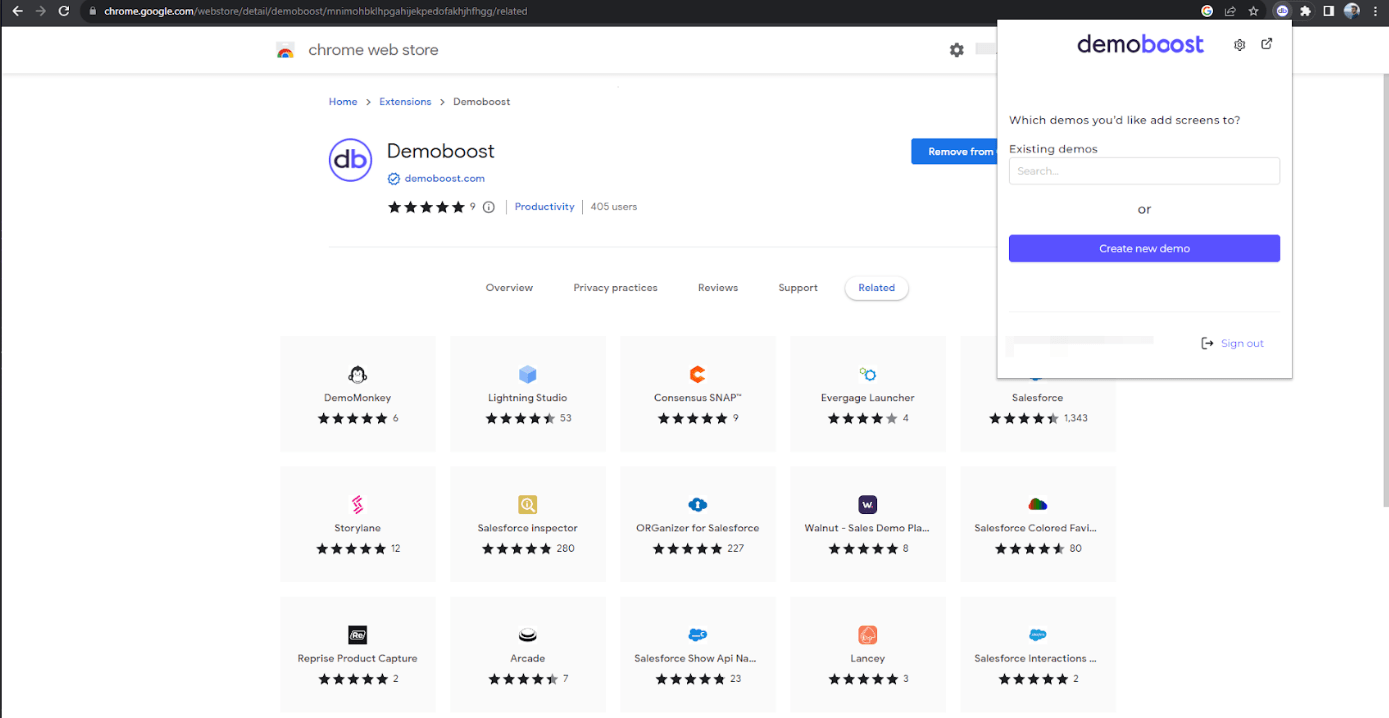Click the Consensus SNAP flame icon
The width and height of the screenshot is (1389, 718).
[697, 373]
